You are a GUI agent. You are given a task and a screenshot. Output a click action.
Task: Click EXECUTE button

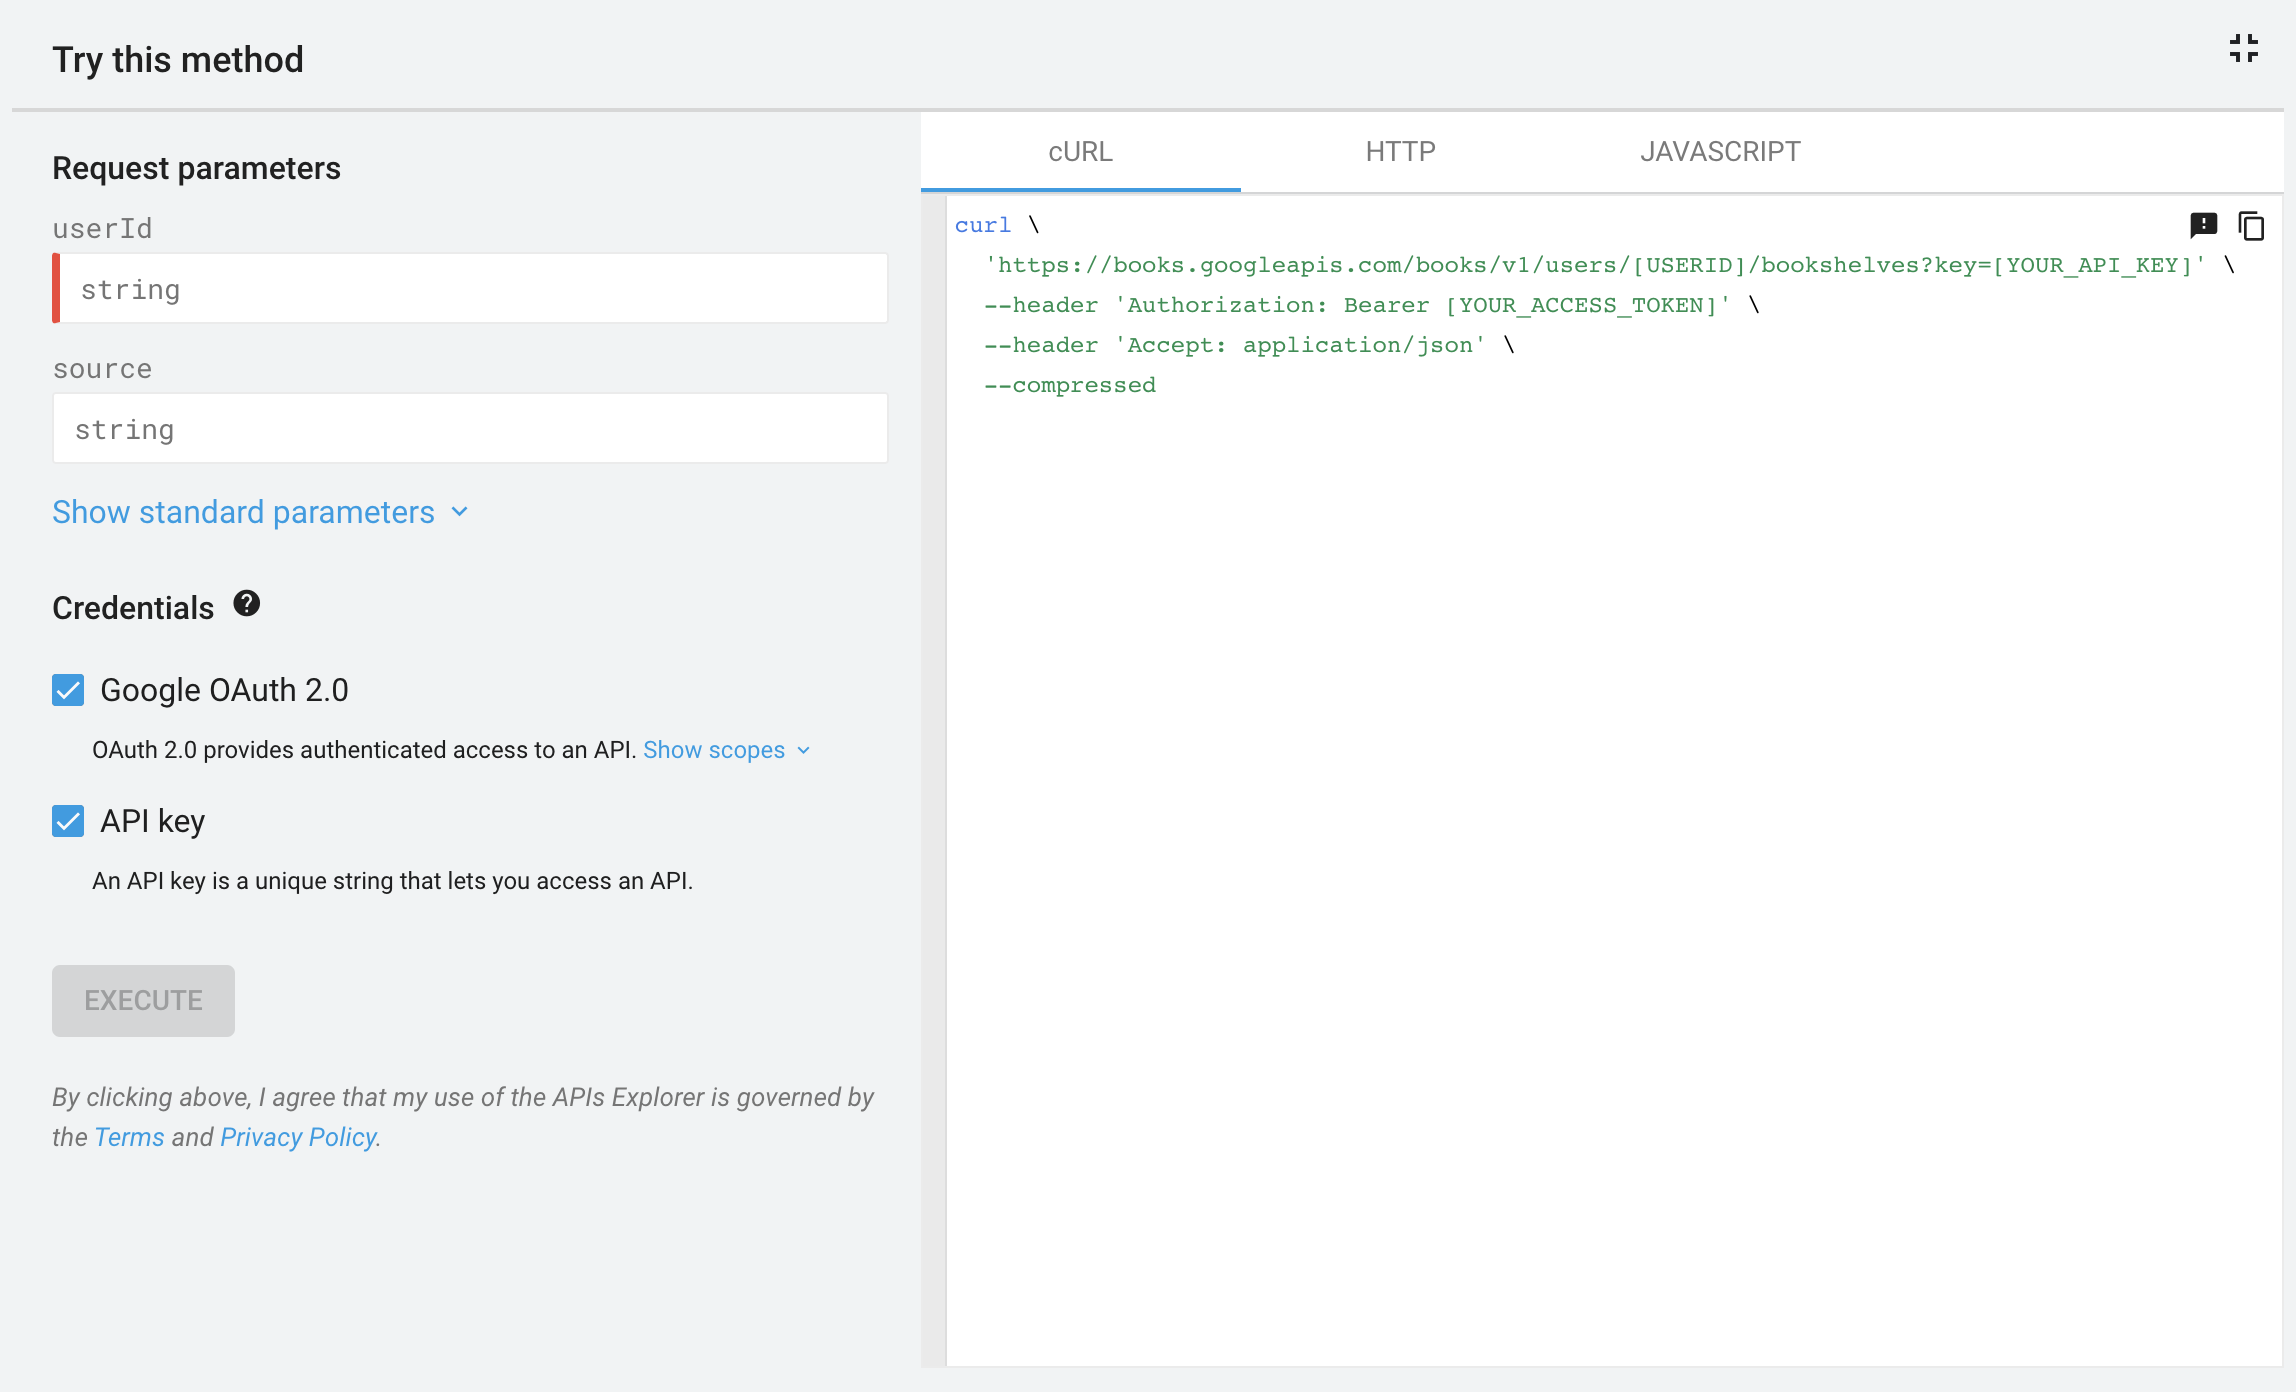tap(143, 999)
